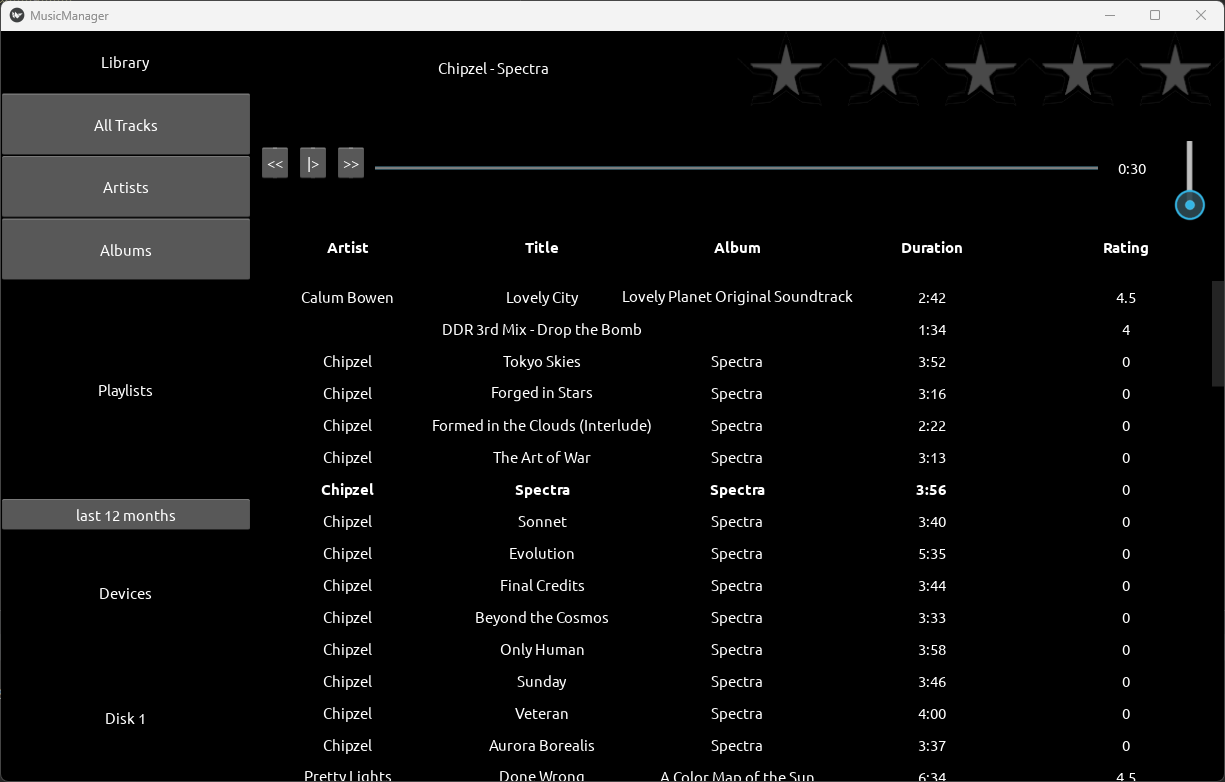
Task: Show the Artists list
Action: [x=125, y=187]
